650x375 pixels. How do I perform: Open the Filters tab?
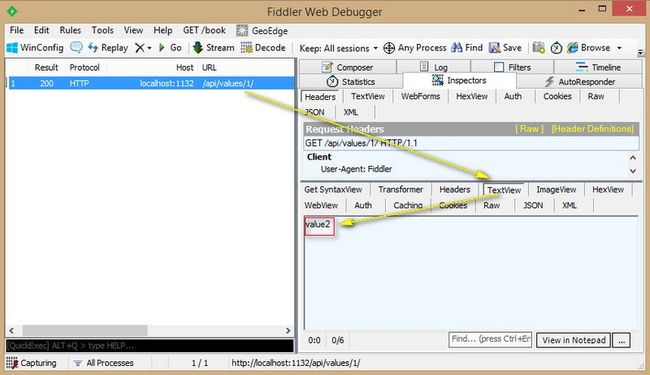tap(512, 67)
